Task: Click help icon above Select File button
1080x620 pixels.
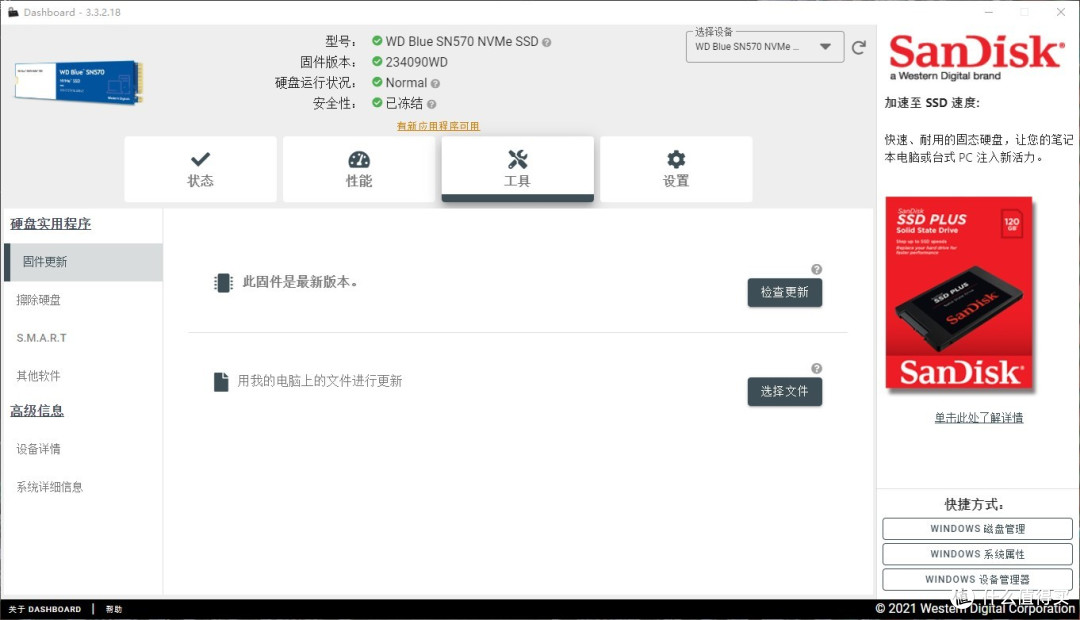Action: 817,368
